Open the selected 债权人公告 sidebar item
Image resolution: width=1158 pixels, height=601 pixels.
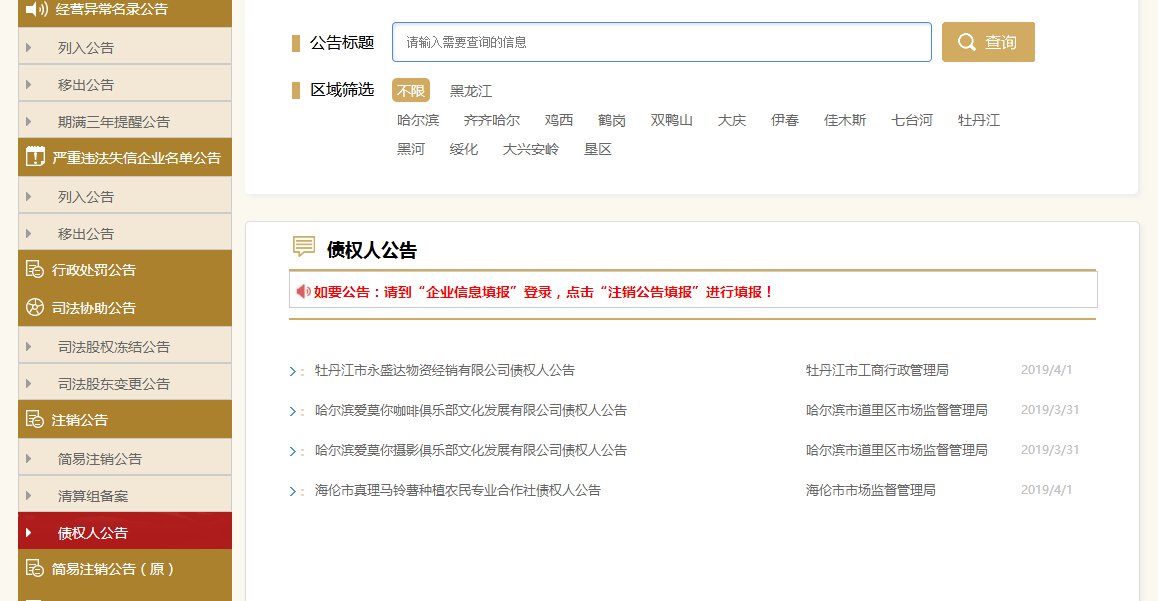click(x=93, y=532)
